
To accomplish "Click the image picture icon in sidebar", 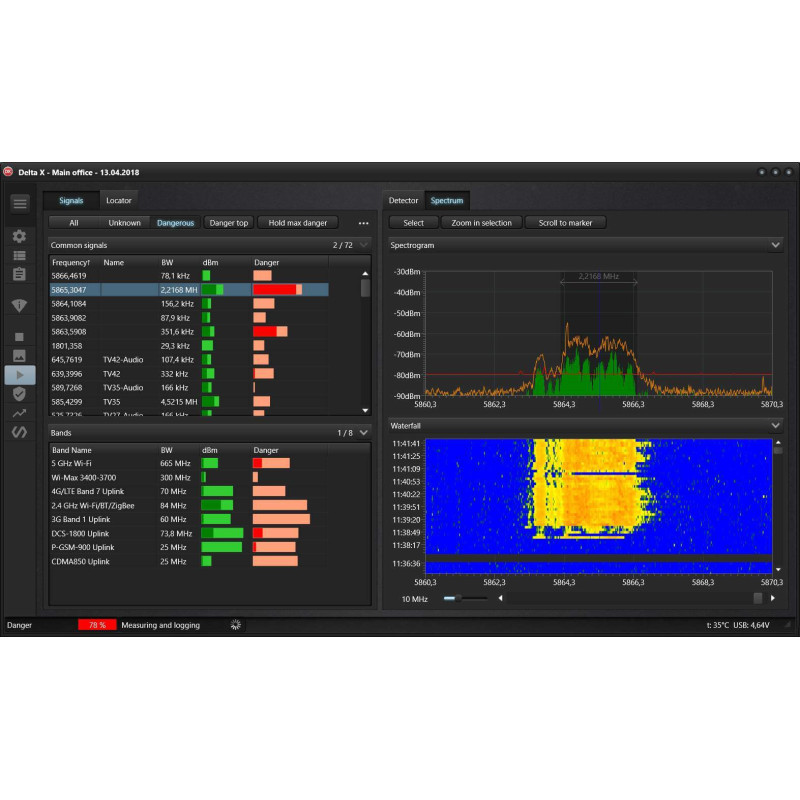I will click(19, 356).
